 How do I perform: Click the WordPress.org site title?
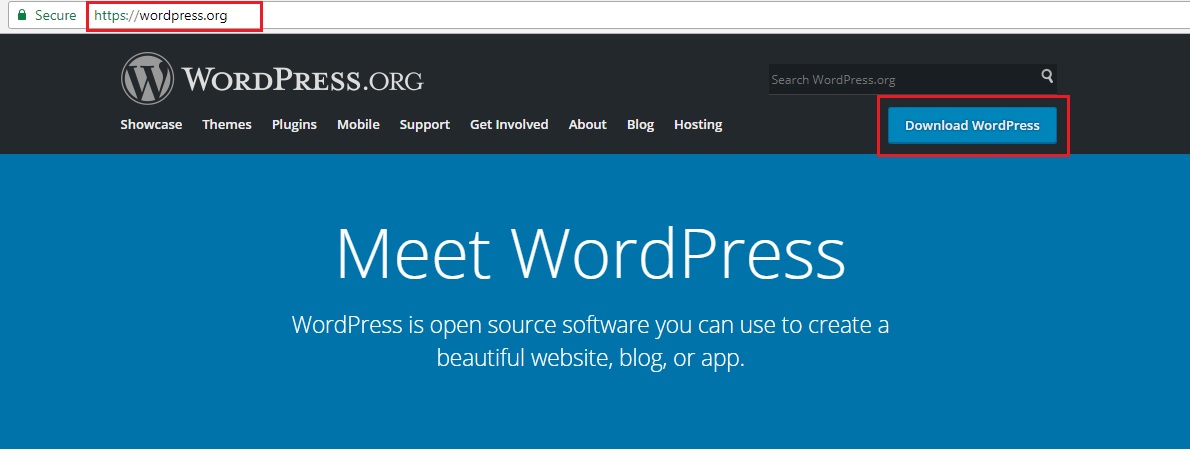pyautogui.click(x=302, y=79)
